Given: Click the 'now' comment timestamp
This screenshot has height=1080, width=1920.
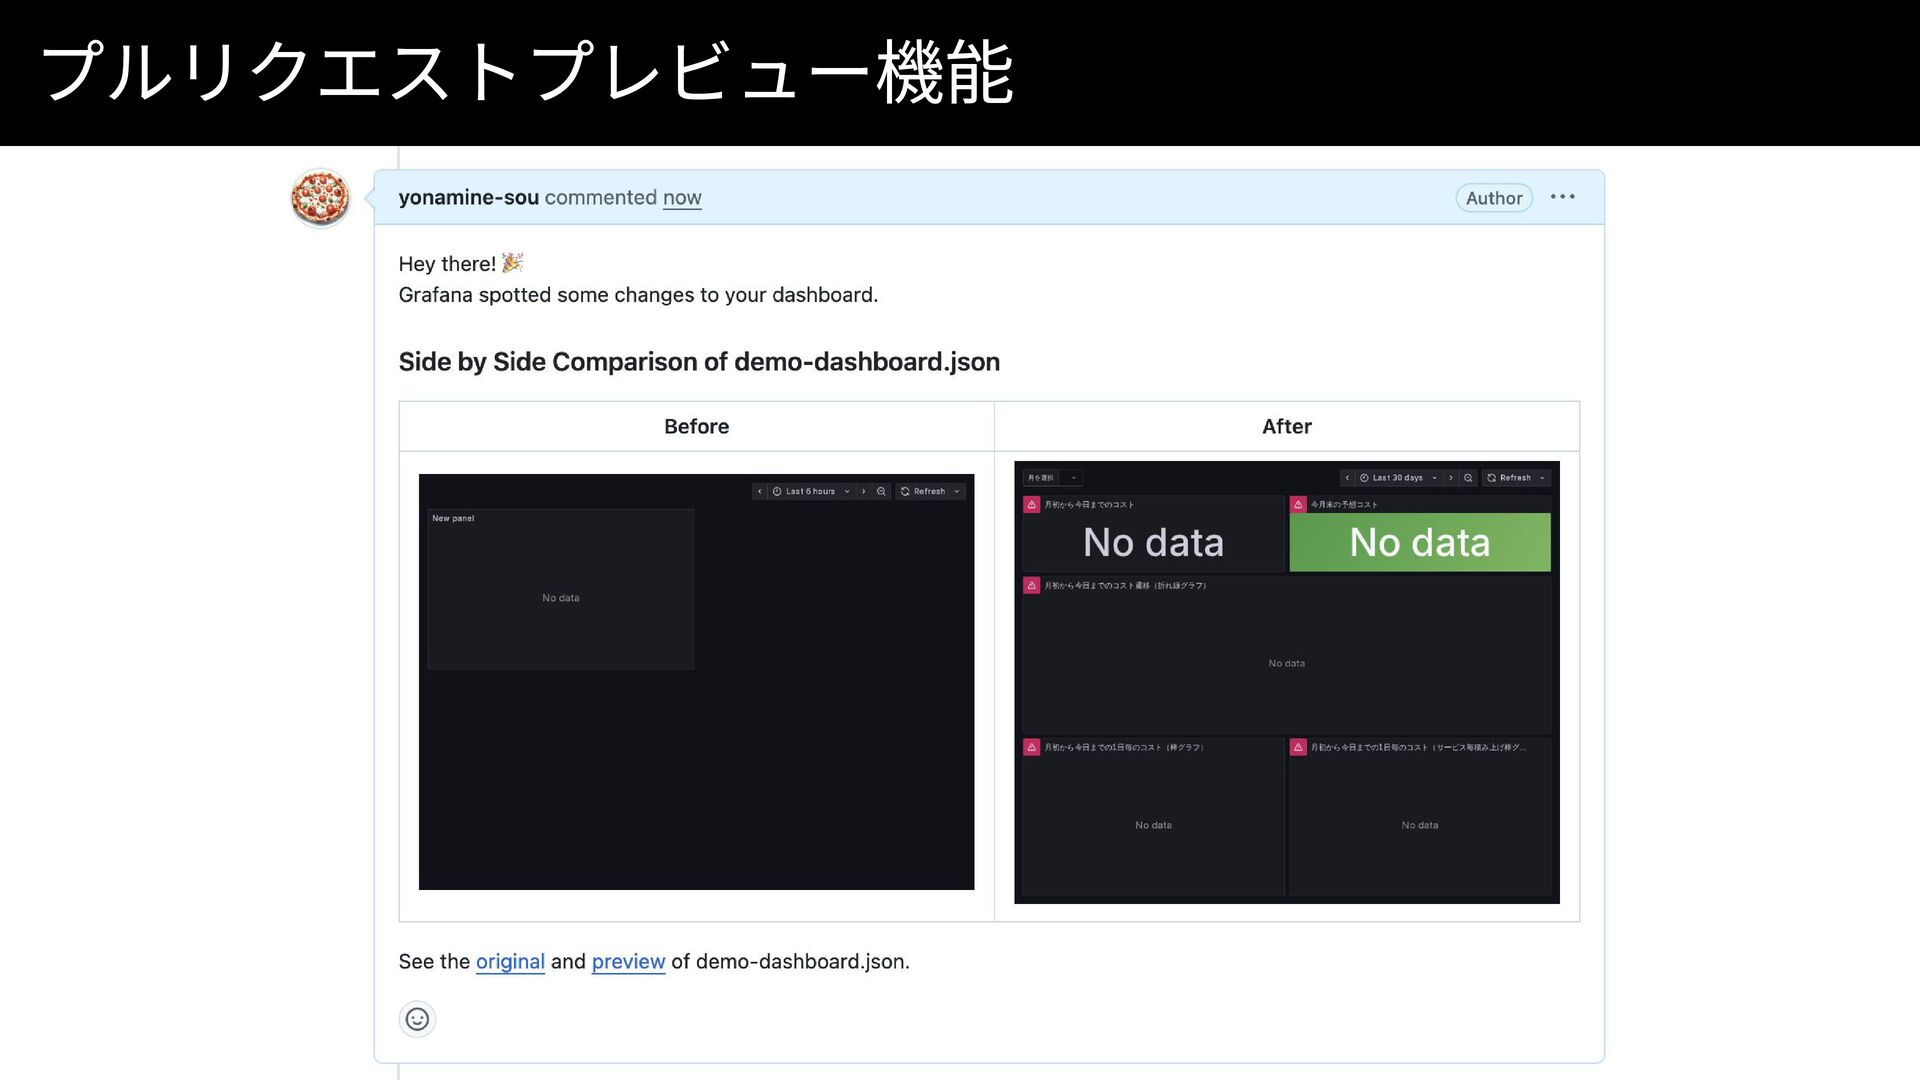Looking at the screenshot, I should coord(682,197).
